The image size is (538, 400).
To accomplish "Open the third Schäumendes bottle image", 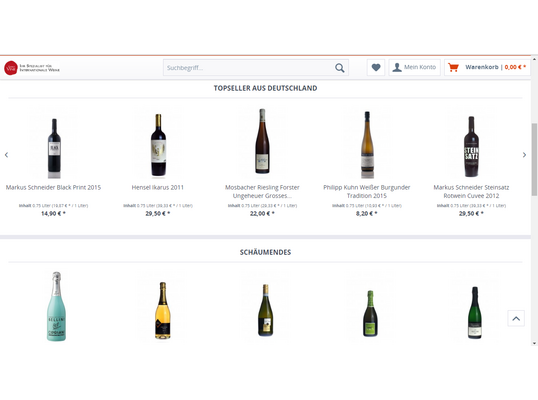I will point(266,310).
